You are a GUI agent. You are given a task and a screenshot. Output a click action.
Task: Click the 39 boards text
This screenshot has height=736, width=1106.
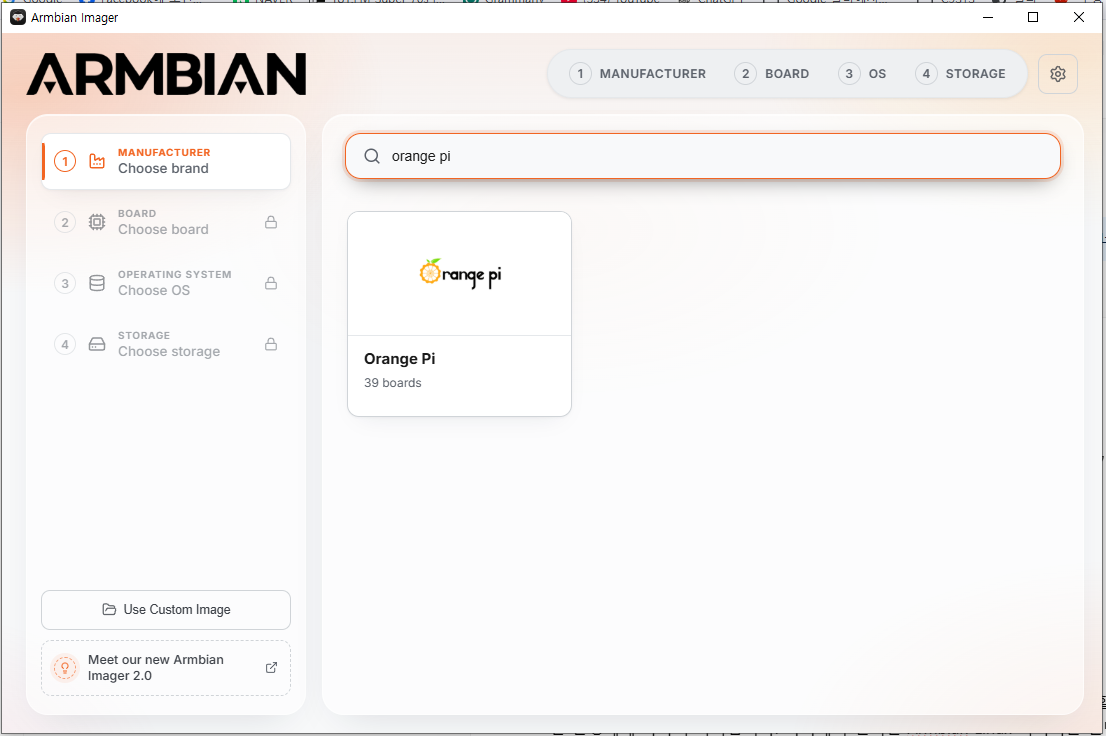point(393,382)
